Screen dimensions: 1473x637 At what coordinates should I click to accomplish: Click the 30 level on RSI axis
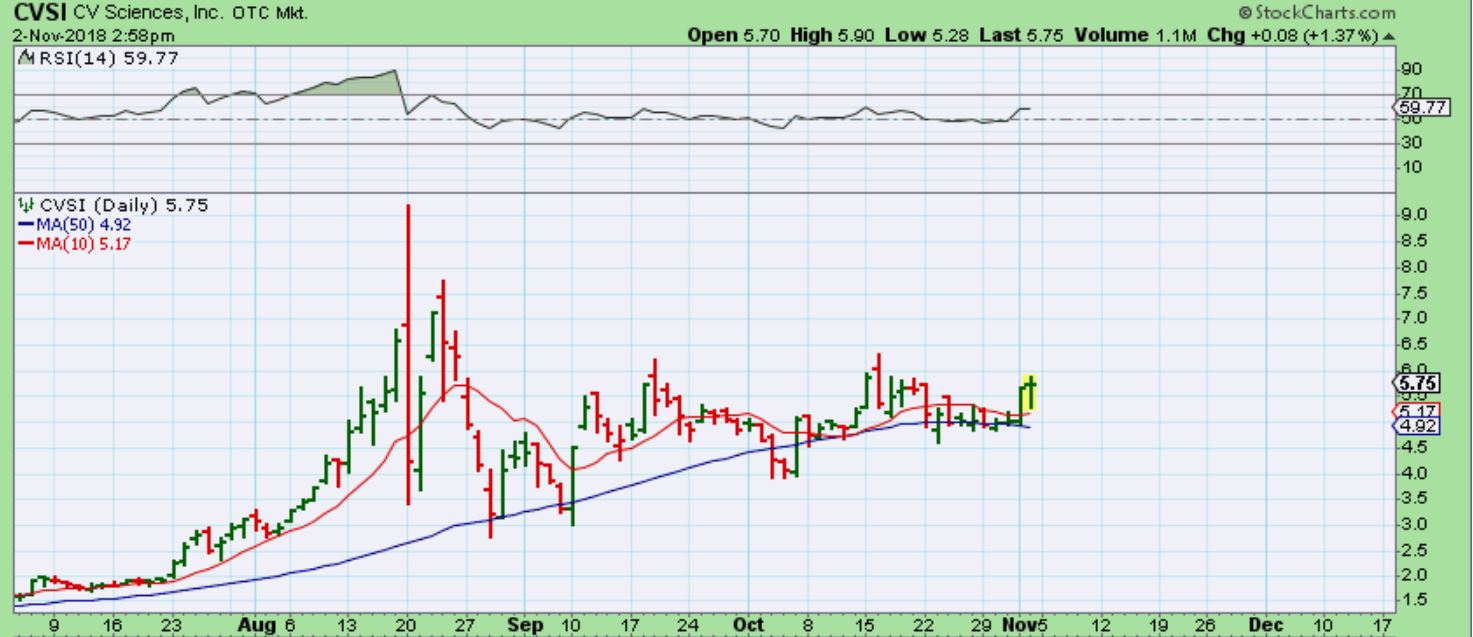[1412, 143]
